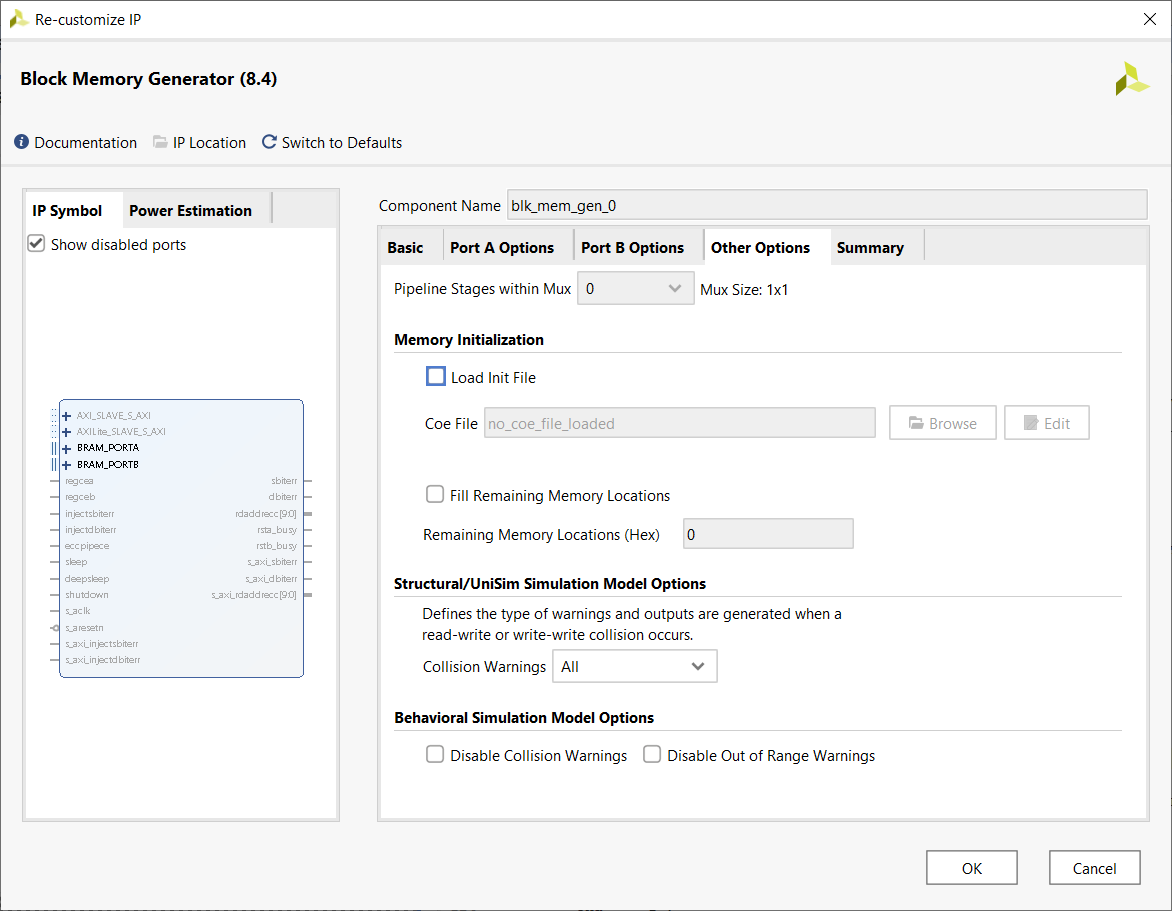
Task: Click the sbiterr output port label
Action: coord(284,481)
